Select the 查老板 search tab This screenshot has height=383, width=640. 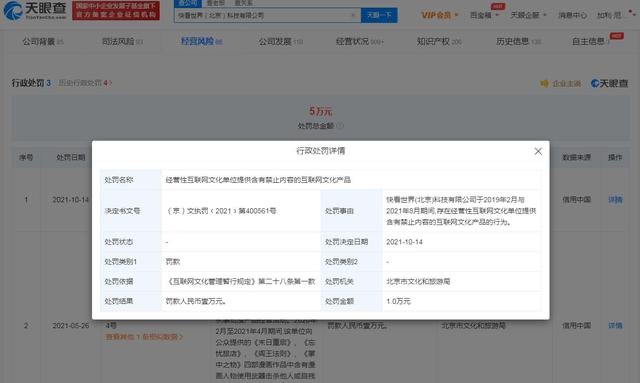[216, 3]
